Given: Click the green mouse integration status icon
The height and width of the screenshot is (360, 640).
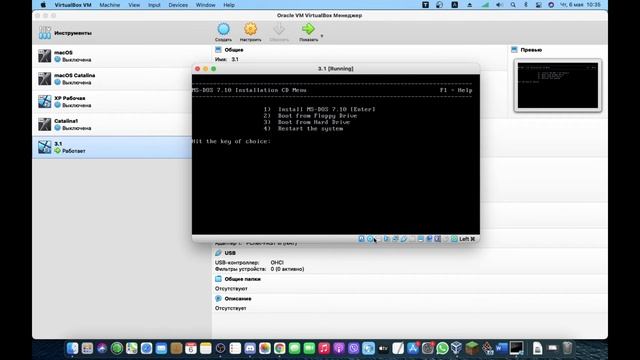Looking at the screenshot, I should [454, 239].
